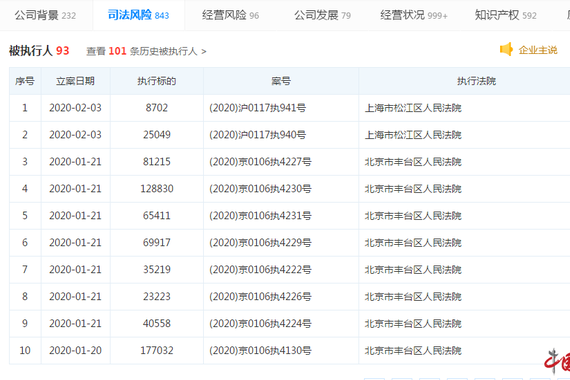Screen dimensions: 570x380
Task: Select case number (2020)京0106执4229号
Action: [x=260, y=243]
